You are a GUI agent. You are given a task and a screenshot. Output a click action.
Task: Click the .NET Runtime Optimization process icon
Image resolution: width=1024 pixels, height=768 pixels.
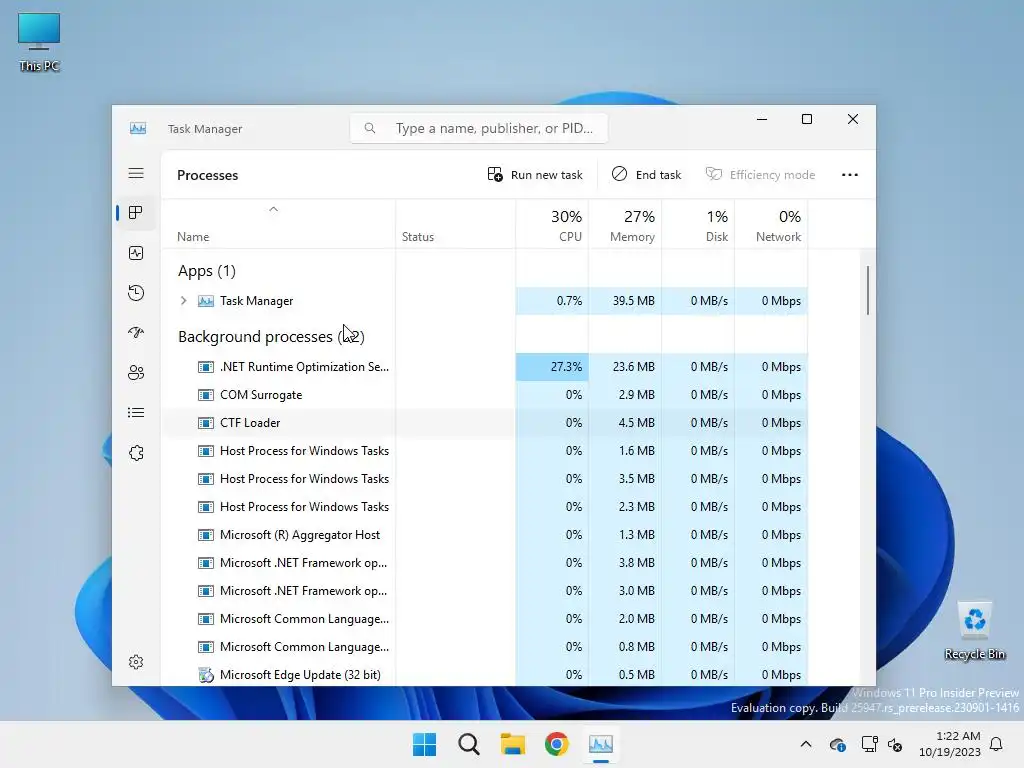tap(206, 367)
